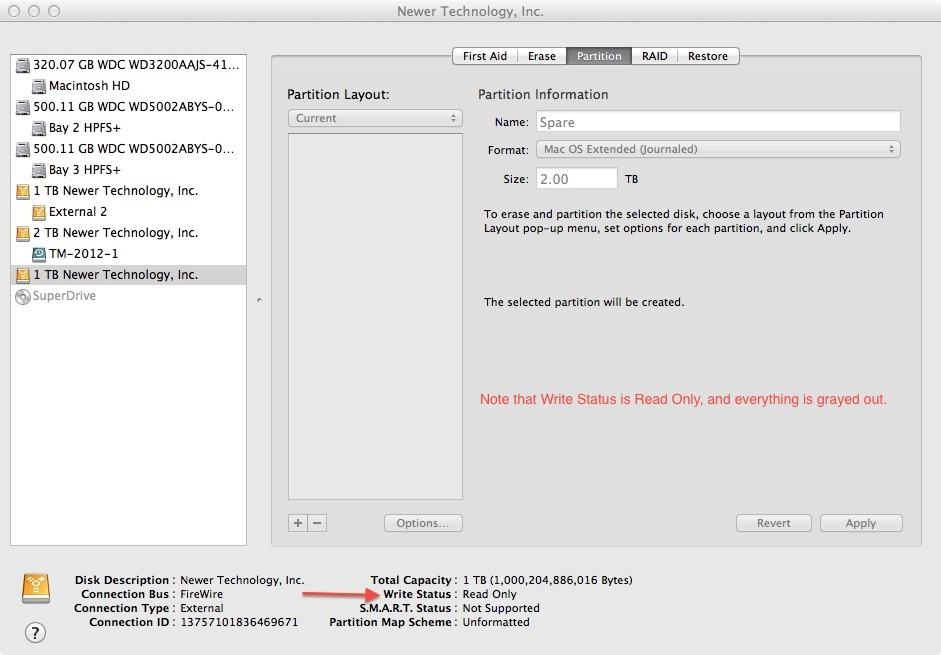Screen dimensions: 941x655
Task: Click the SuperDrive disc icon
Action: click(x=23, y=297)
